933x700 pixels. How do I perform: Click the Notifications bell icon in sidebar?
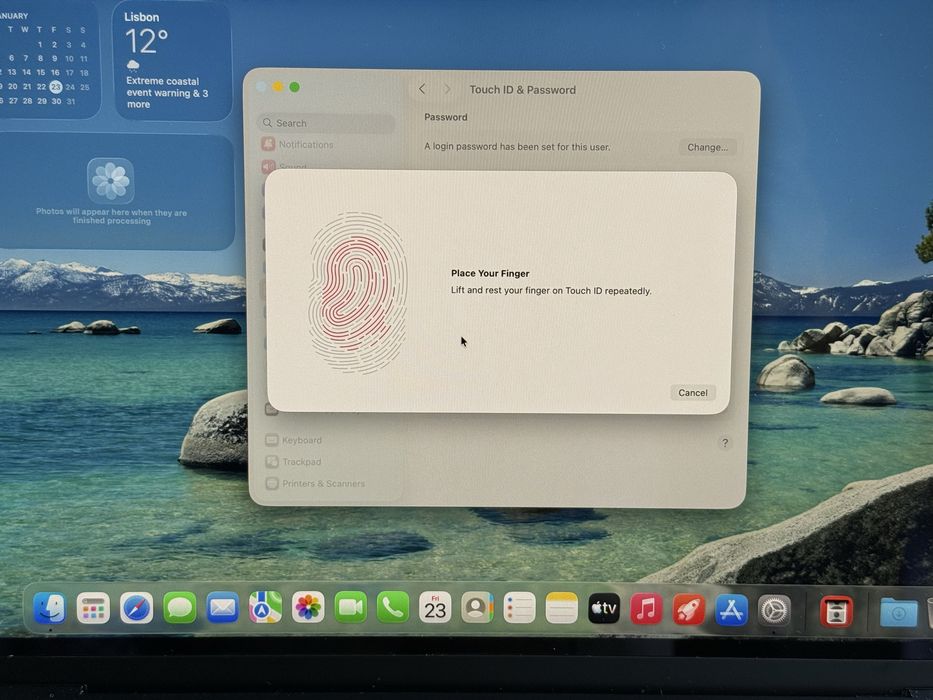point(268,144)
